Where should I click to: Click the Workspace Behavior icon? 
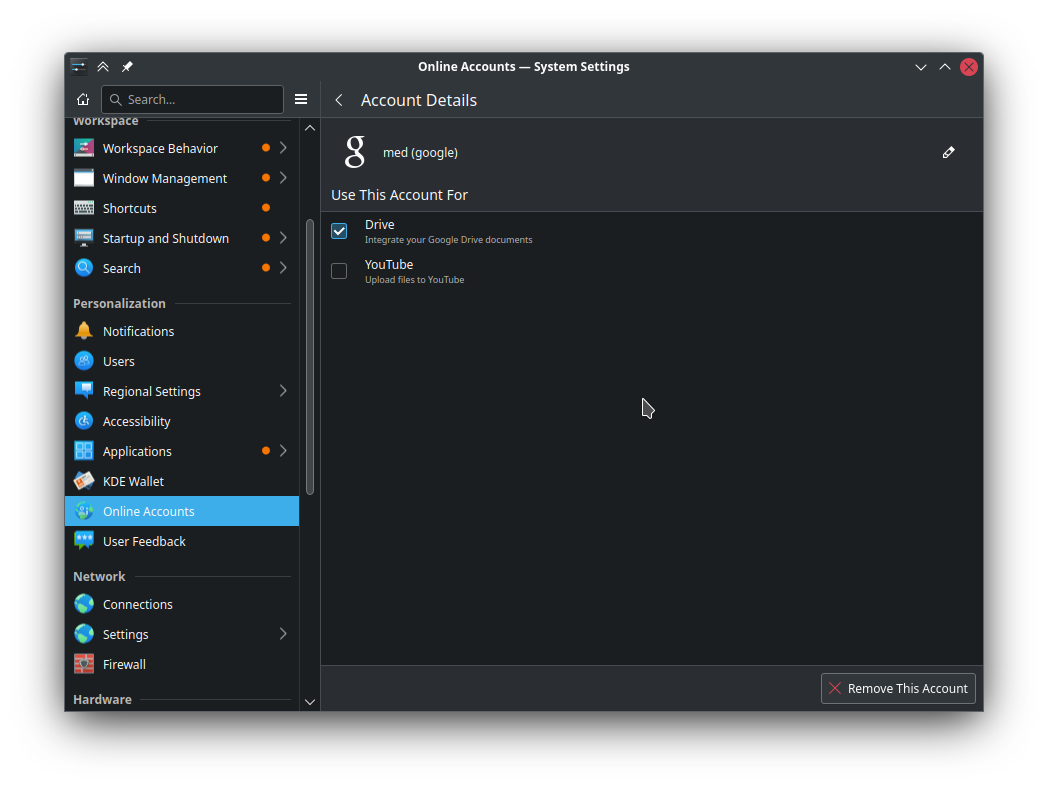coord(84,148)
